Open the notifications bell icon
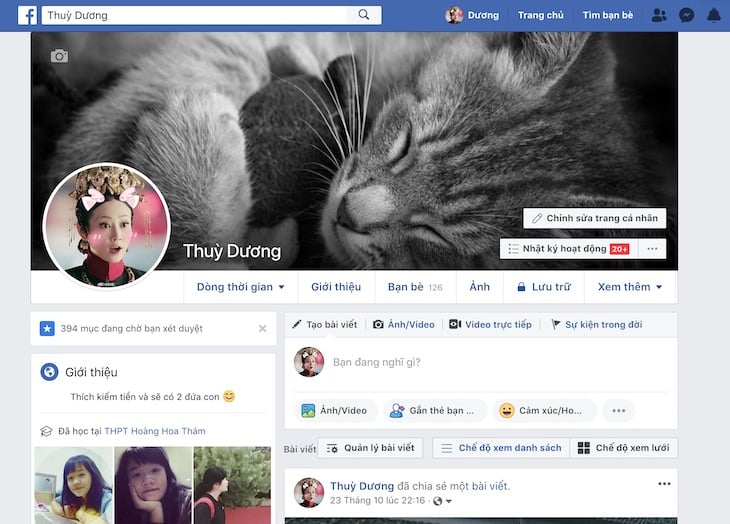This screenshot has height=524, width=730. tap(714, 15)
